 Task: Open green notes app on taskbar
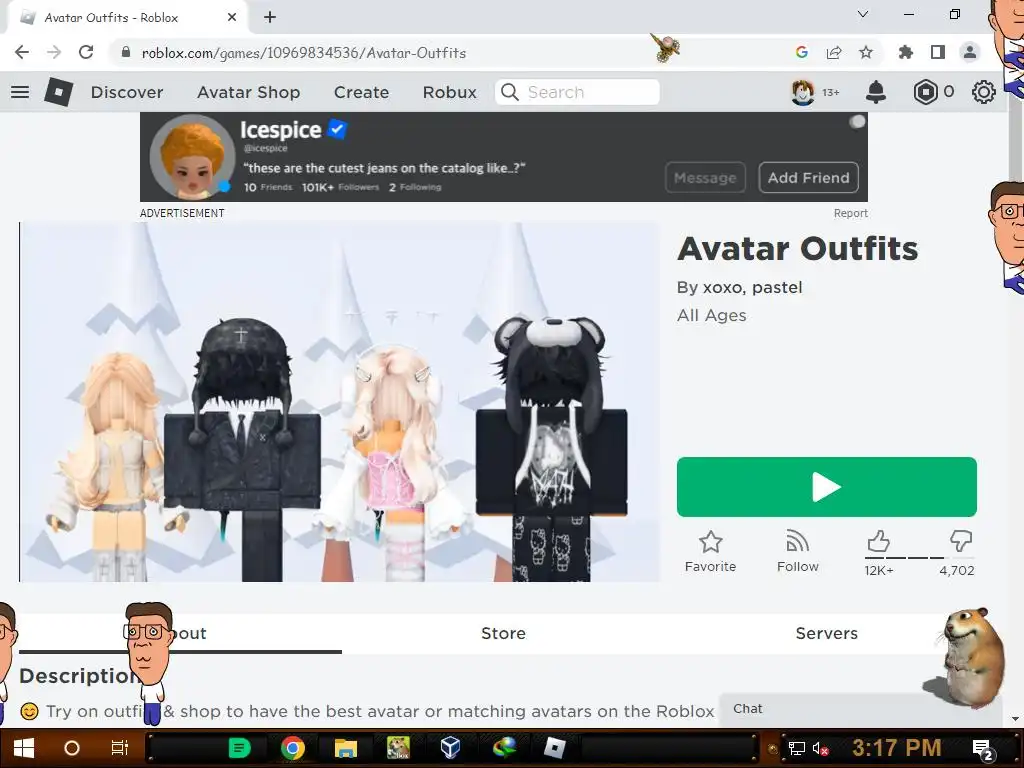(x=240, y=748)
